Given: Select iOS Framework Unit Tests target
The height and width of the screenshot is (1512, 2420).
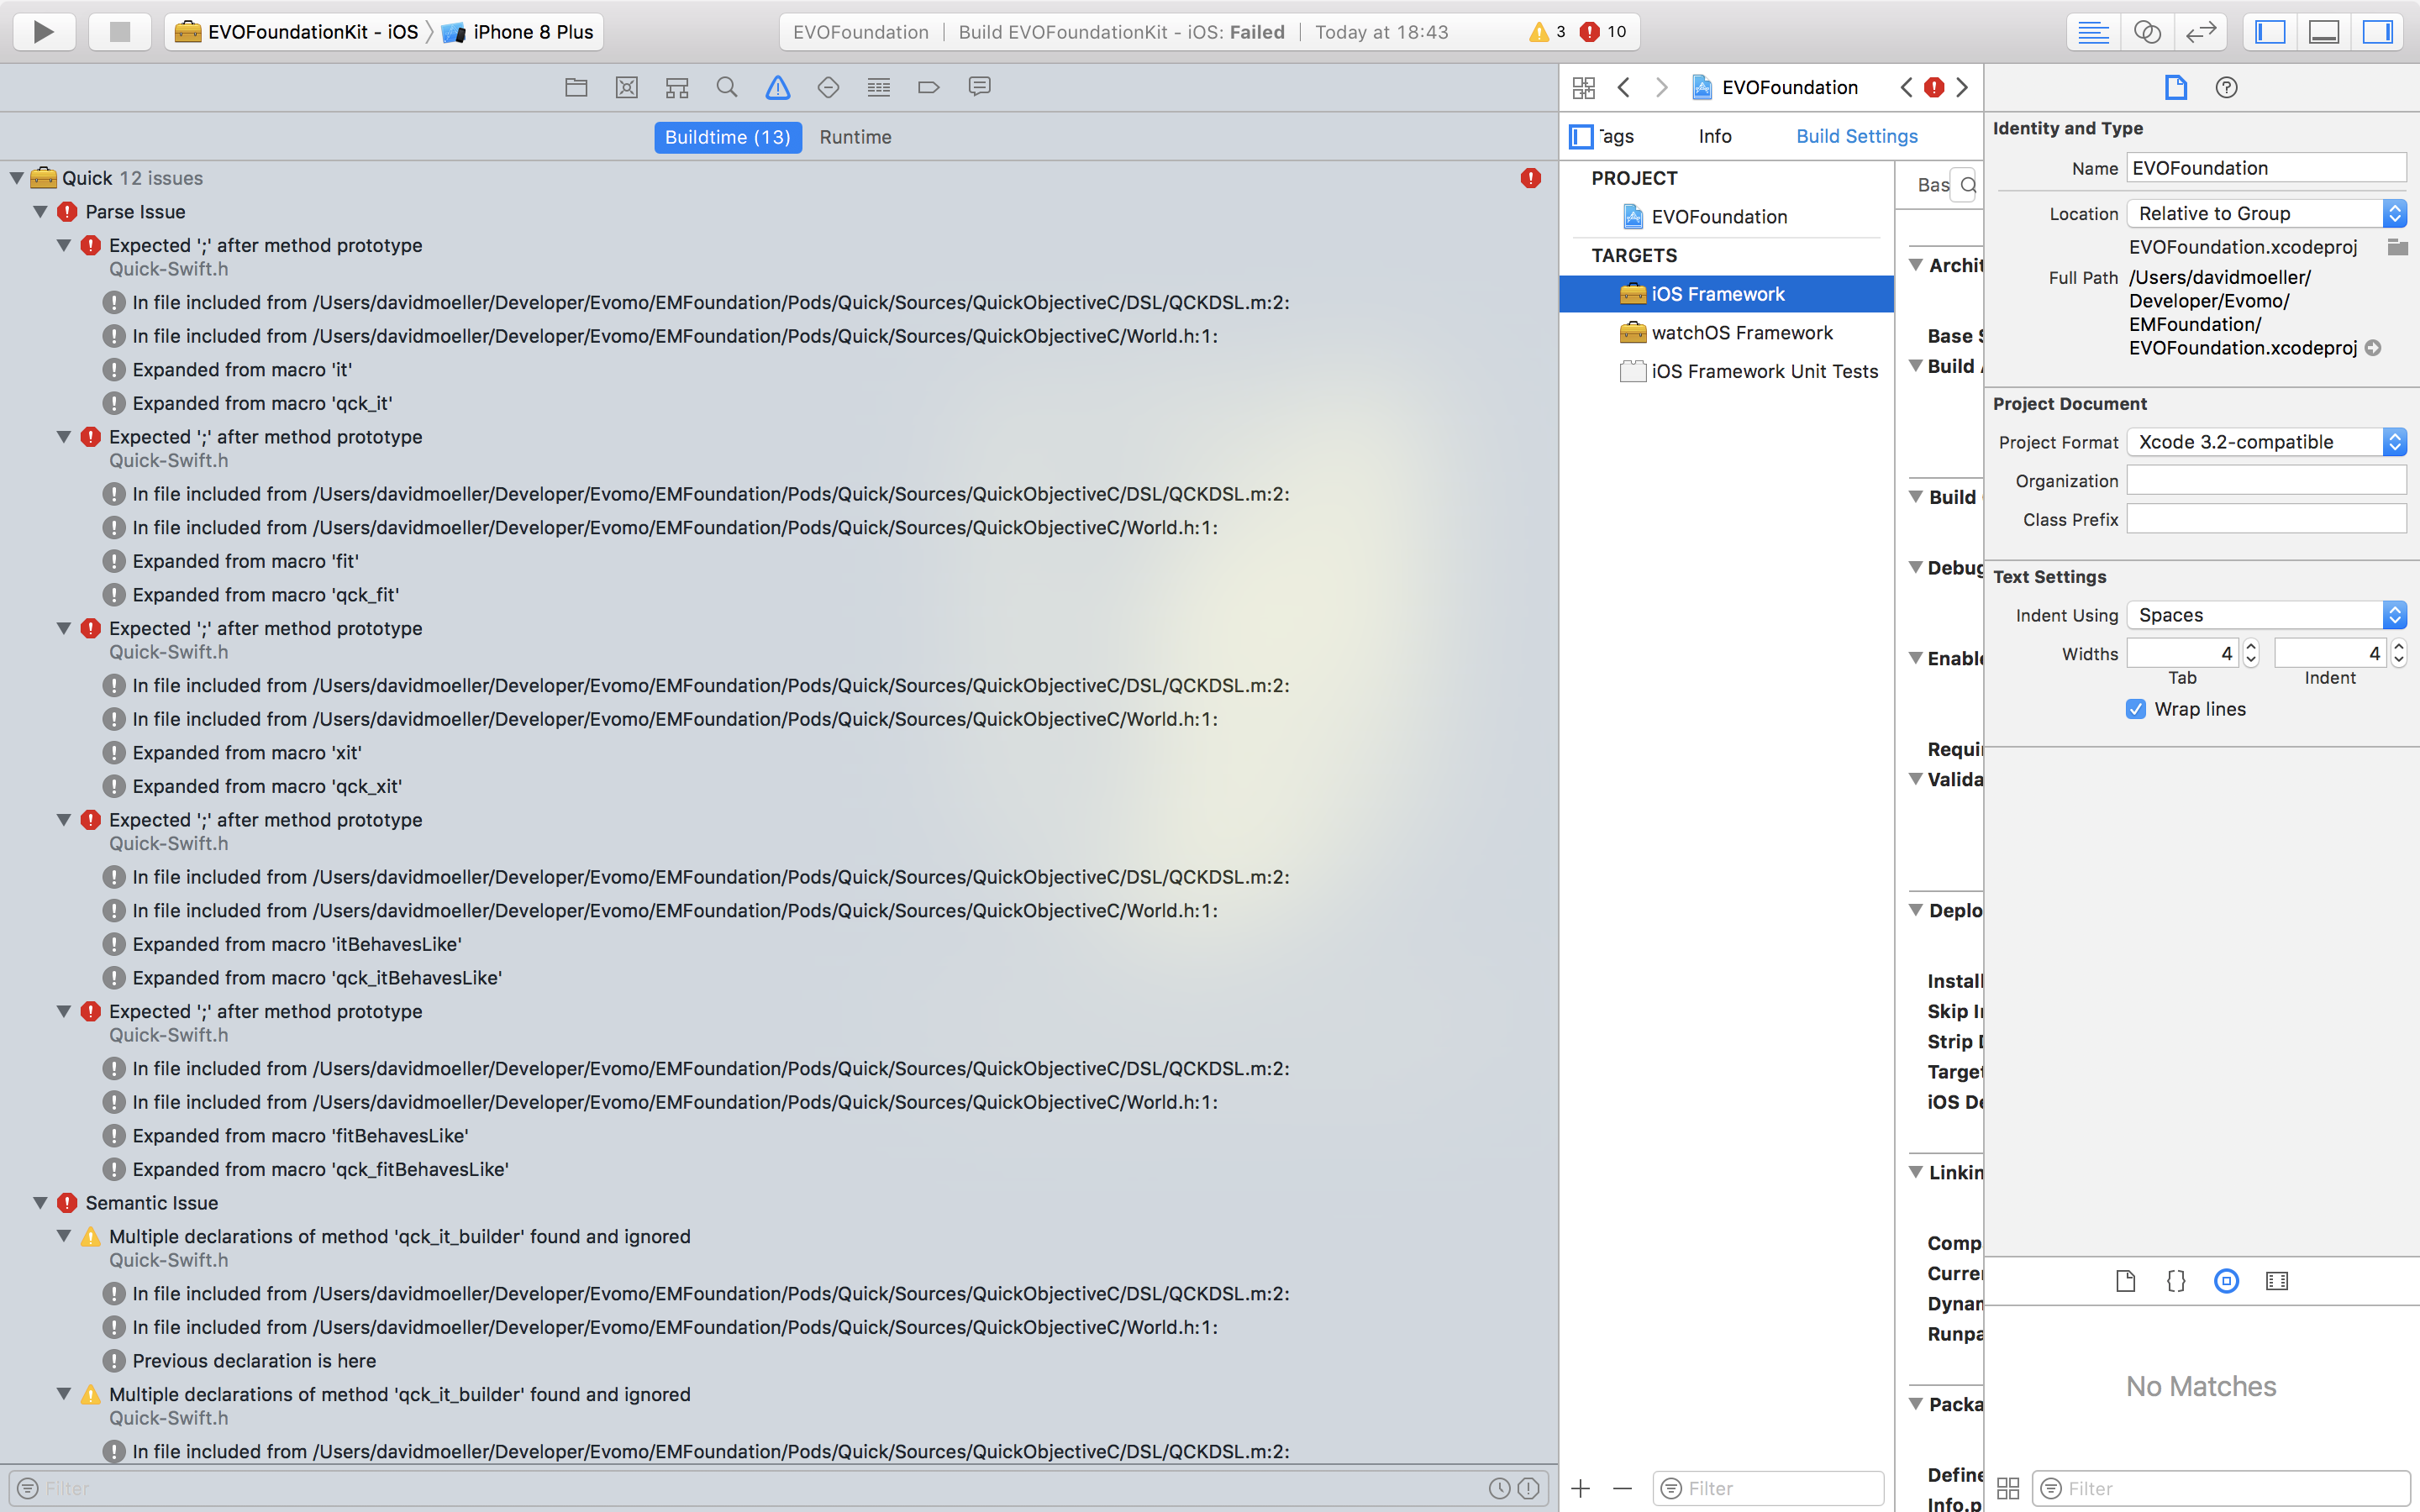Looking at the screenshot, I should (x=1727, y=371).
